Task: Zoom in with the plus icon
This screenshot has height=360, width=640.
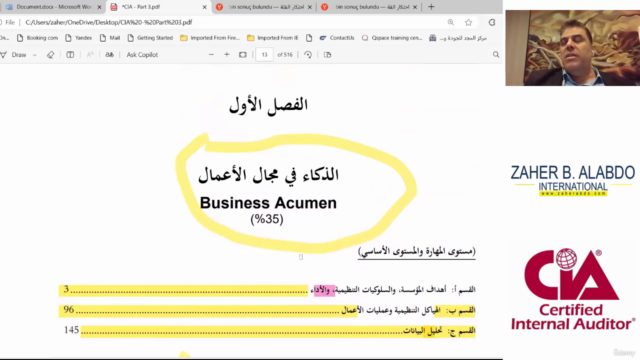Action: pyautogui.click(x=227, y=55)
